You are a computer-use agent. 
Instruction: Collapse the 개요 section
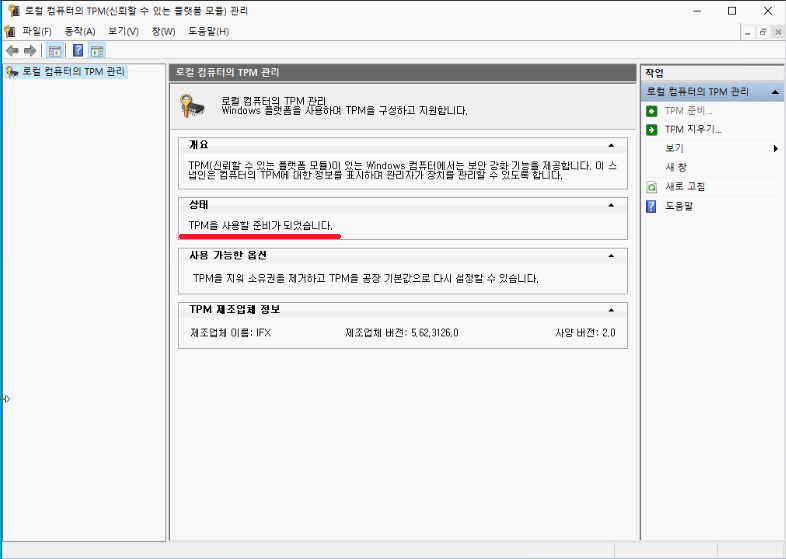[611, 145]
